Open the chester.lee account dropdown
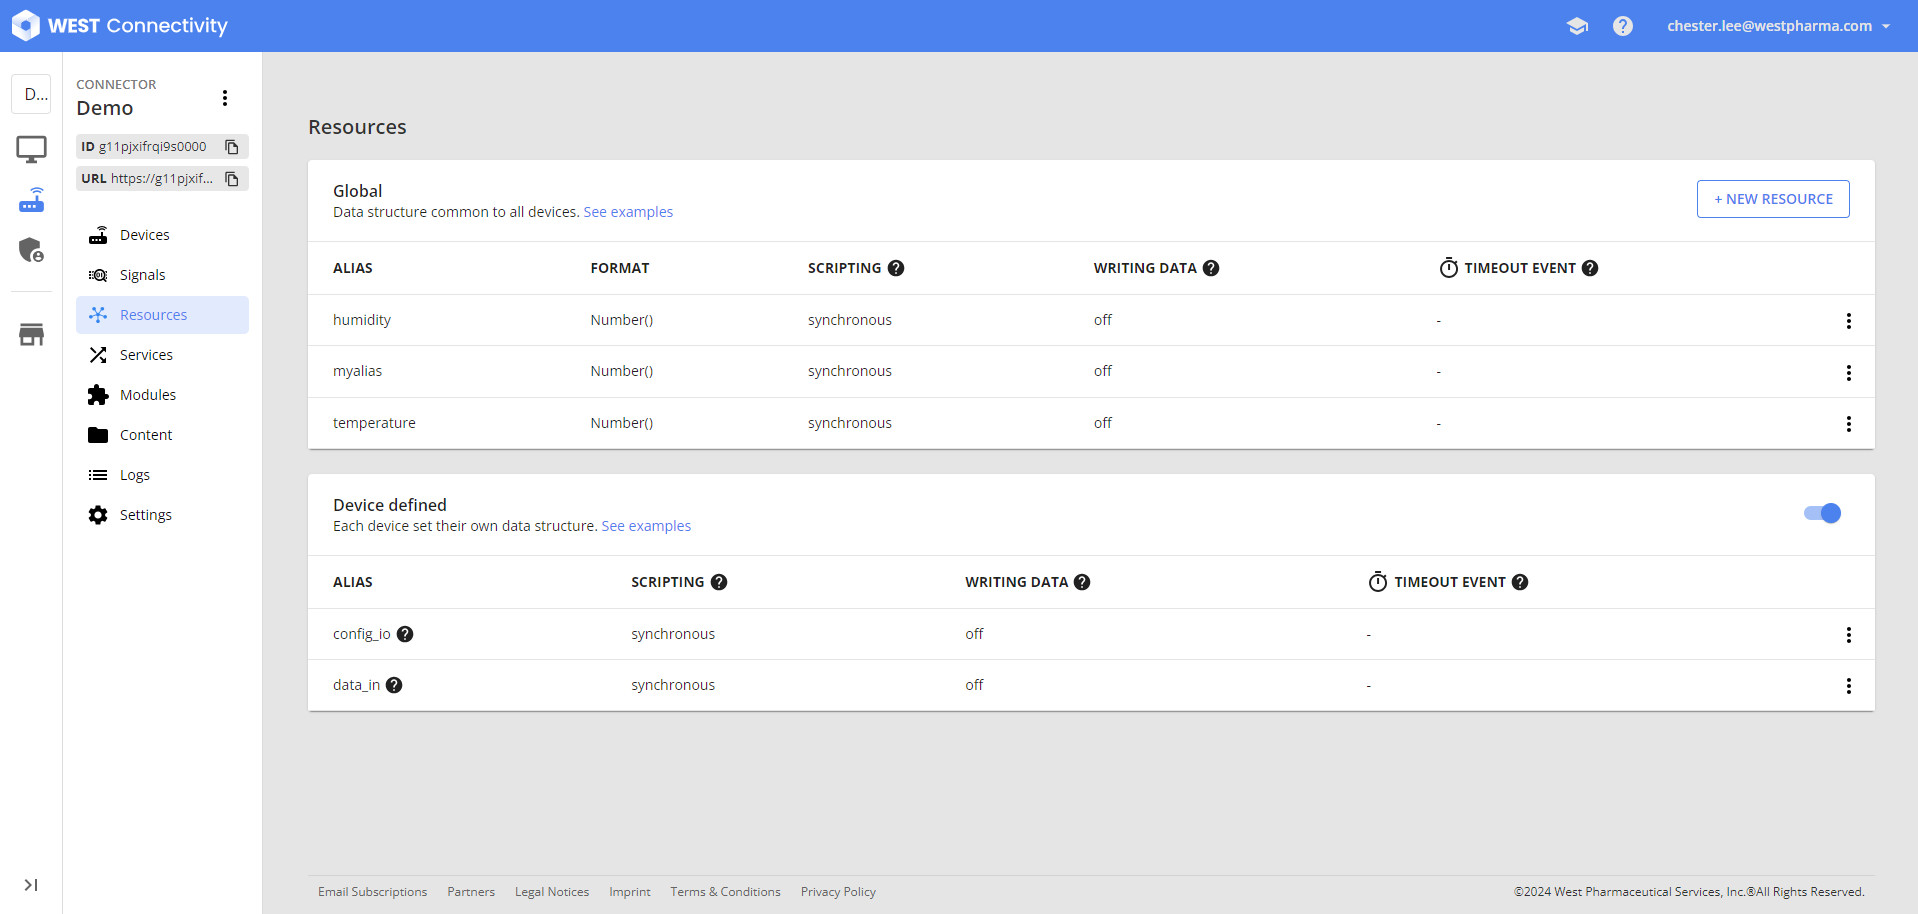Viewport: 1918px width, 914px height. [1778, 26]
